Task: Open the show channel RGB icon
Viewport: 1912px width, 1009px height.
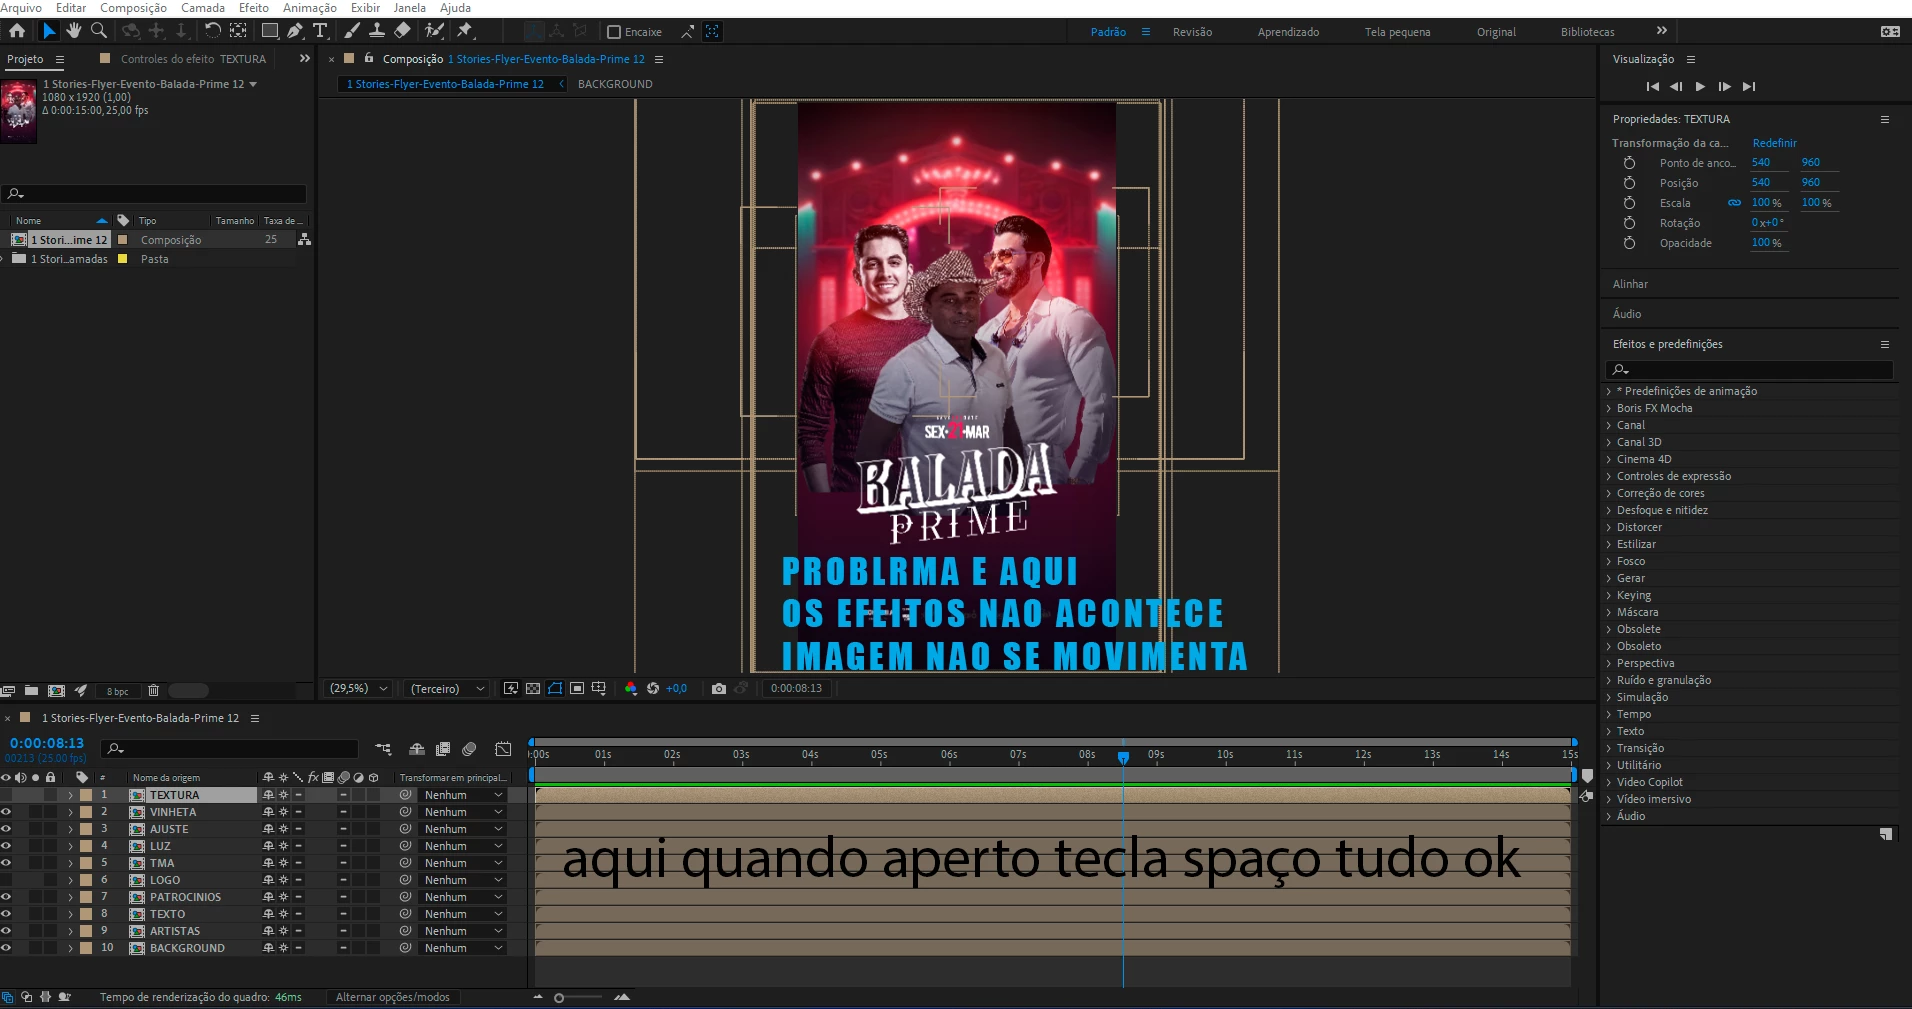Action: tap(630, 688)
